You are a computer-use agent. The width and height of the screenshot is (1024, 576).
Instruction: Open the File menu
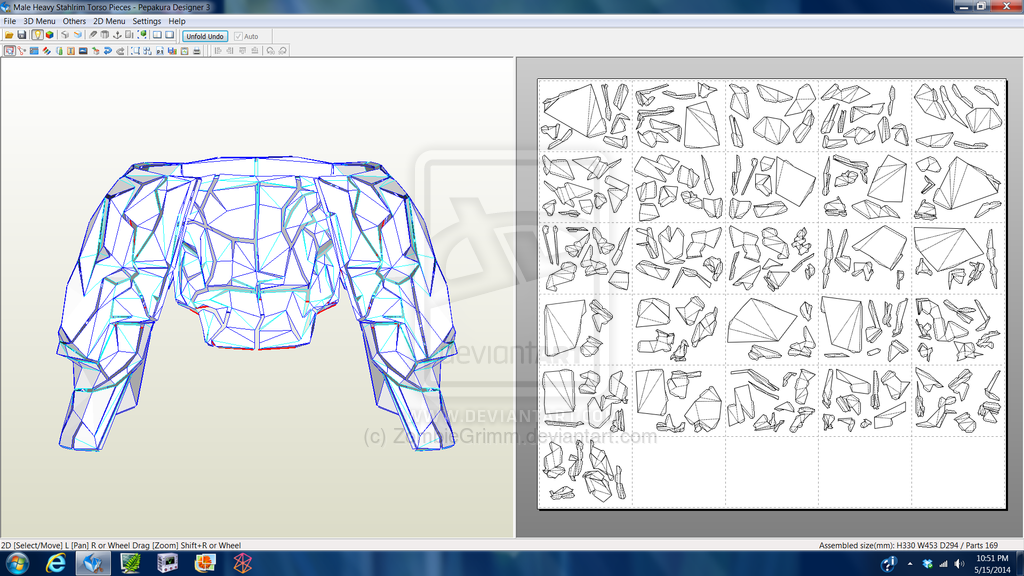(10, 21)
